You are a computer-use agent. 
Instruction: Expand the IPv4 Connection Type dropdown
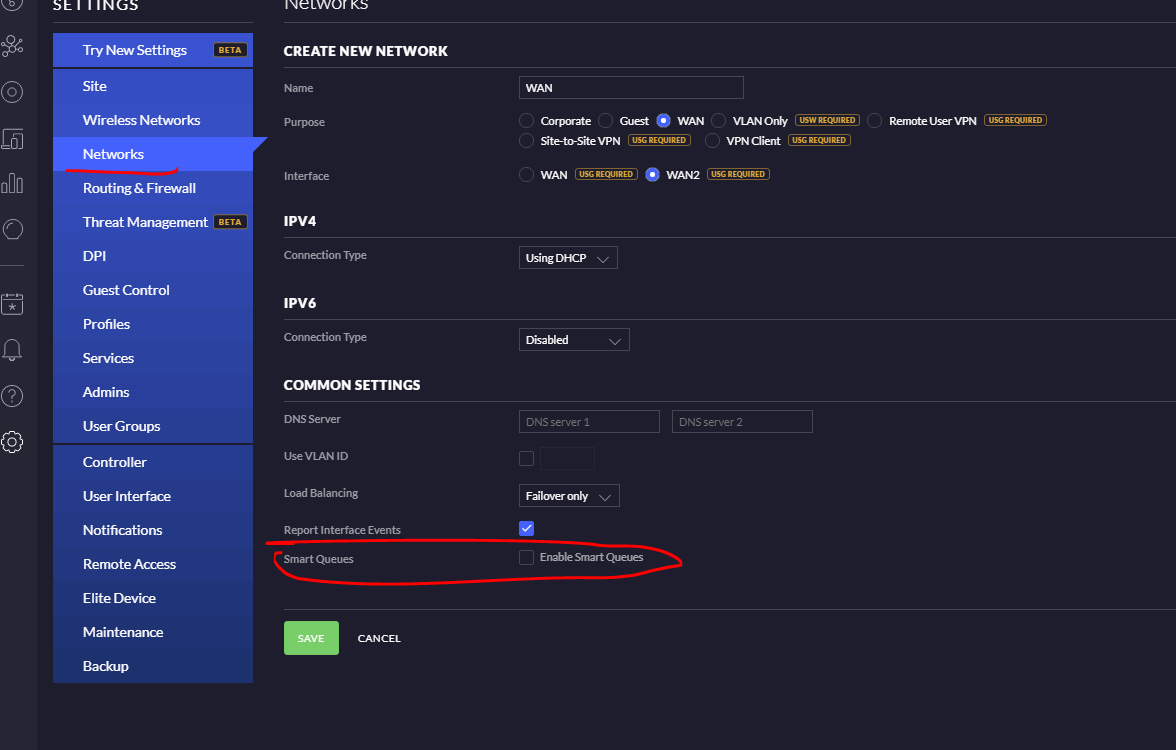[x=568, y=258]
